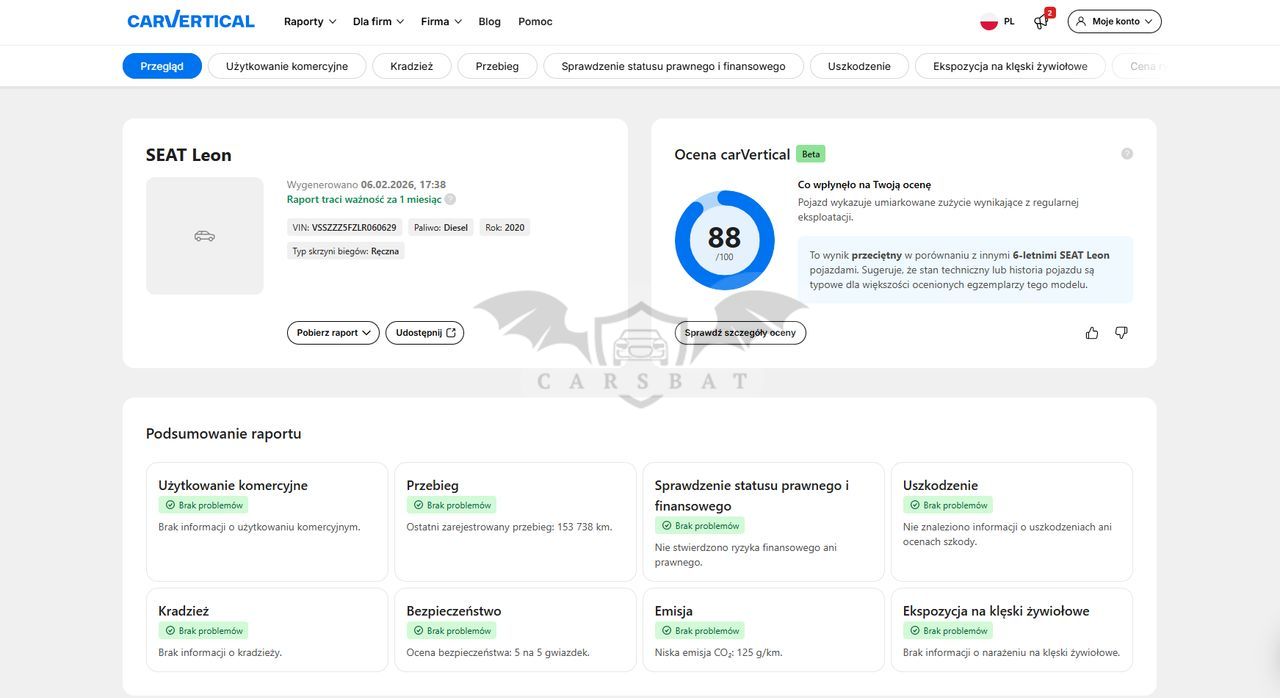Click the Paliwo: Diesel tag
This screenshot has width=1280, height=698.
coord(441,227)
